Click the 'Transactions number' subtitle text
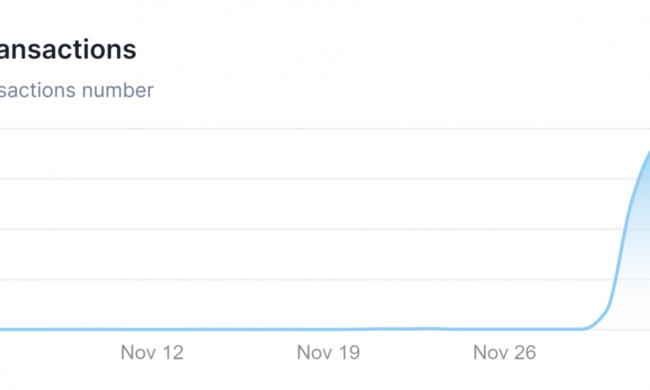Screen dimensions: 650x390 pos(77,90)
